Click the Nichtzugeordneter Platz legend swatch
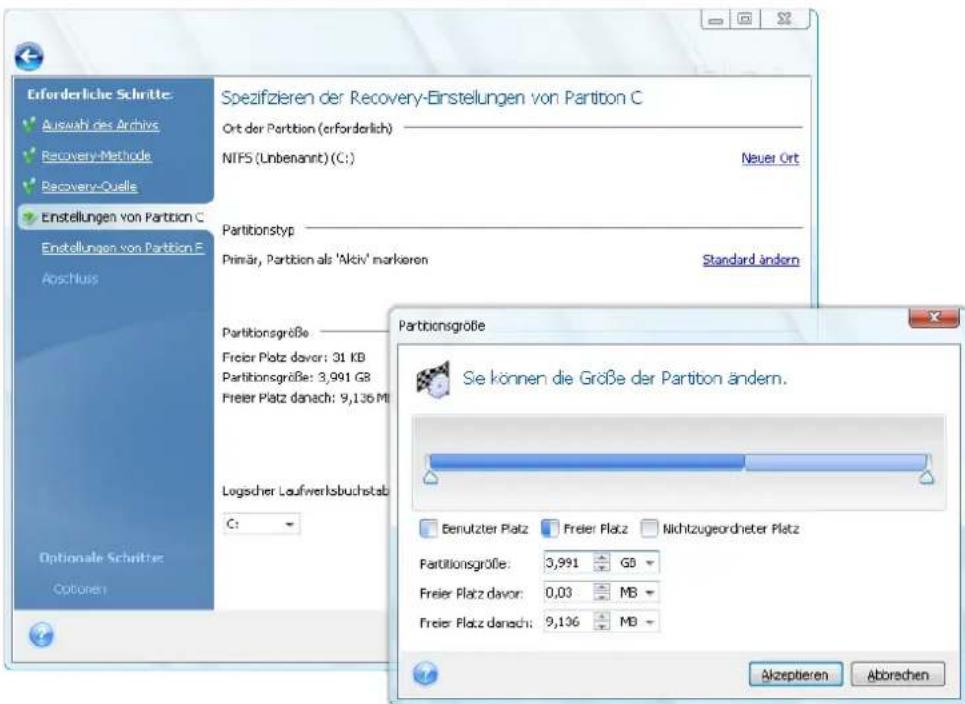The height and width of the screenshot is (704, 965). pos(649,529)
